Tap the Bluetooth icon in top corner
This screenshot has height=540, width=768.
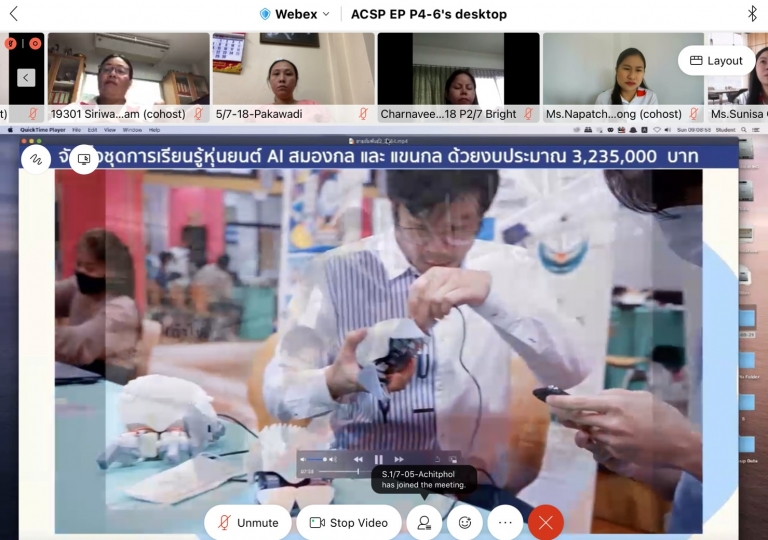(753, 14)
